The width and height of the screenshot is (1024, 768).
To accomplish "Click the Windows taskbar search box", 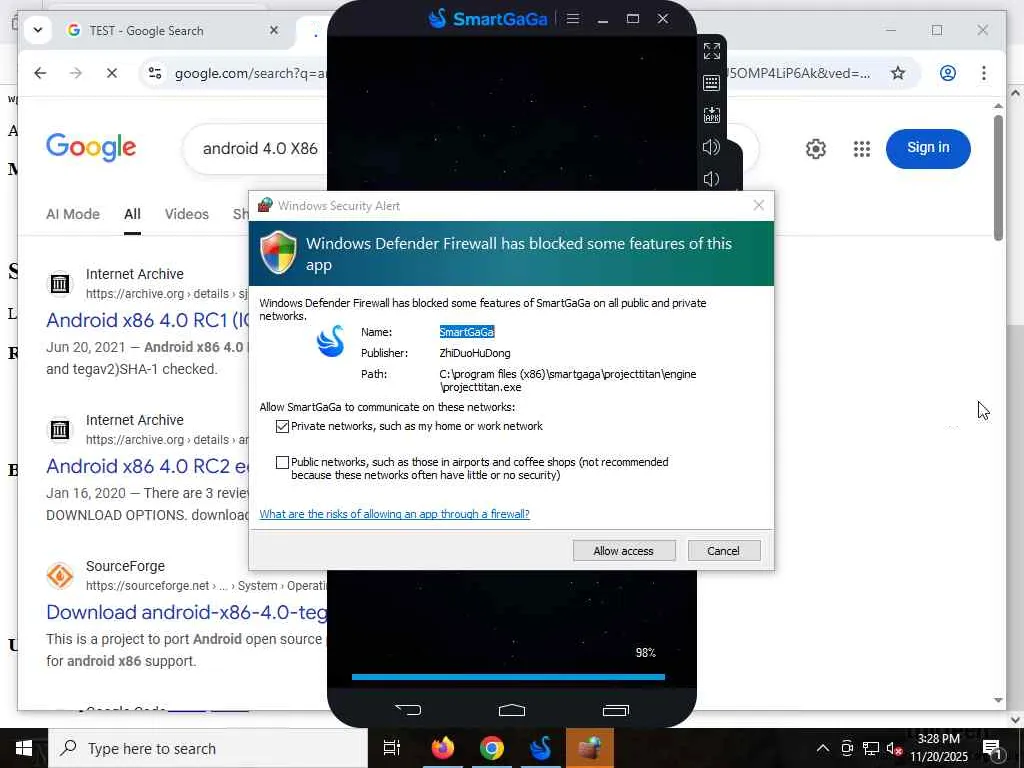I will point(208,748).
